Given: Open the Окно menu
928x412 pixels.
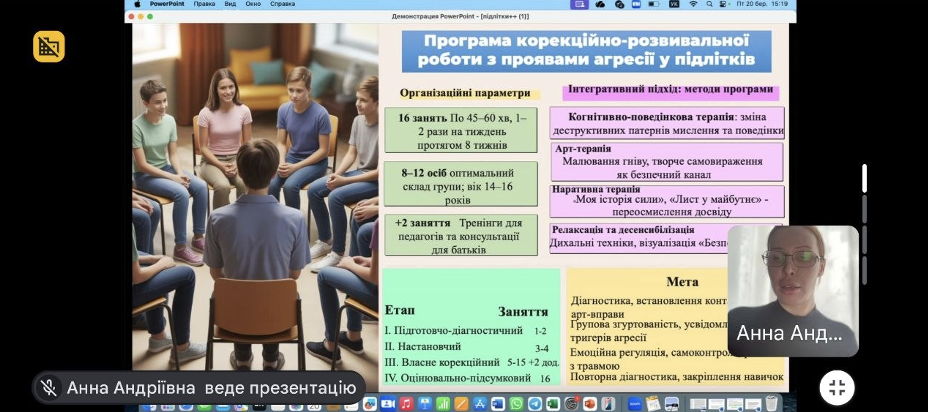Looking at the screenshot, I should click(x=253, y=4).
